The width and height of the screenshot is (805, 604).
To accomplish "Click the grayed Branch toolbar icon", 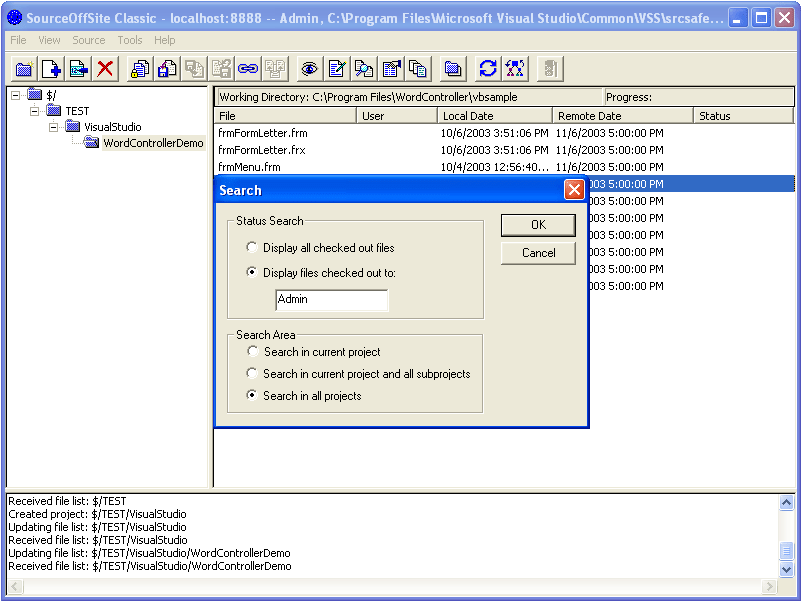I will tap(275, 69).
